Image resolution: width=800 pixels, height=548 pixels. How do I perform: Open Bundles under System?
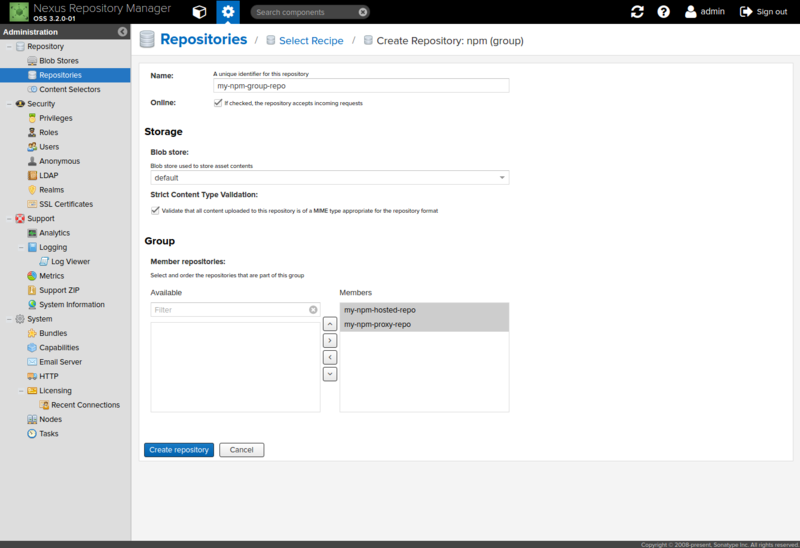pos(53,333)
